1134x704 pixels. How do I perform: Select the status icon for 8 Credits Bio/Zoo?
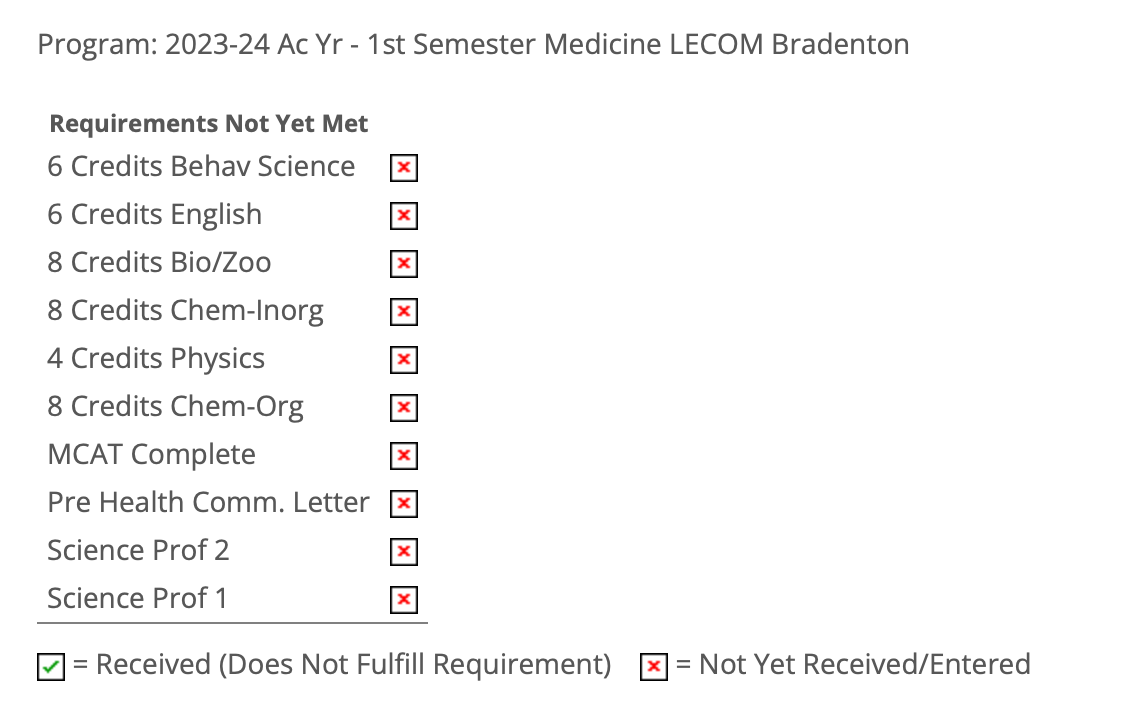click(403, 264)
